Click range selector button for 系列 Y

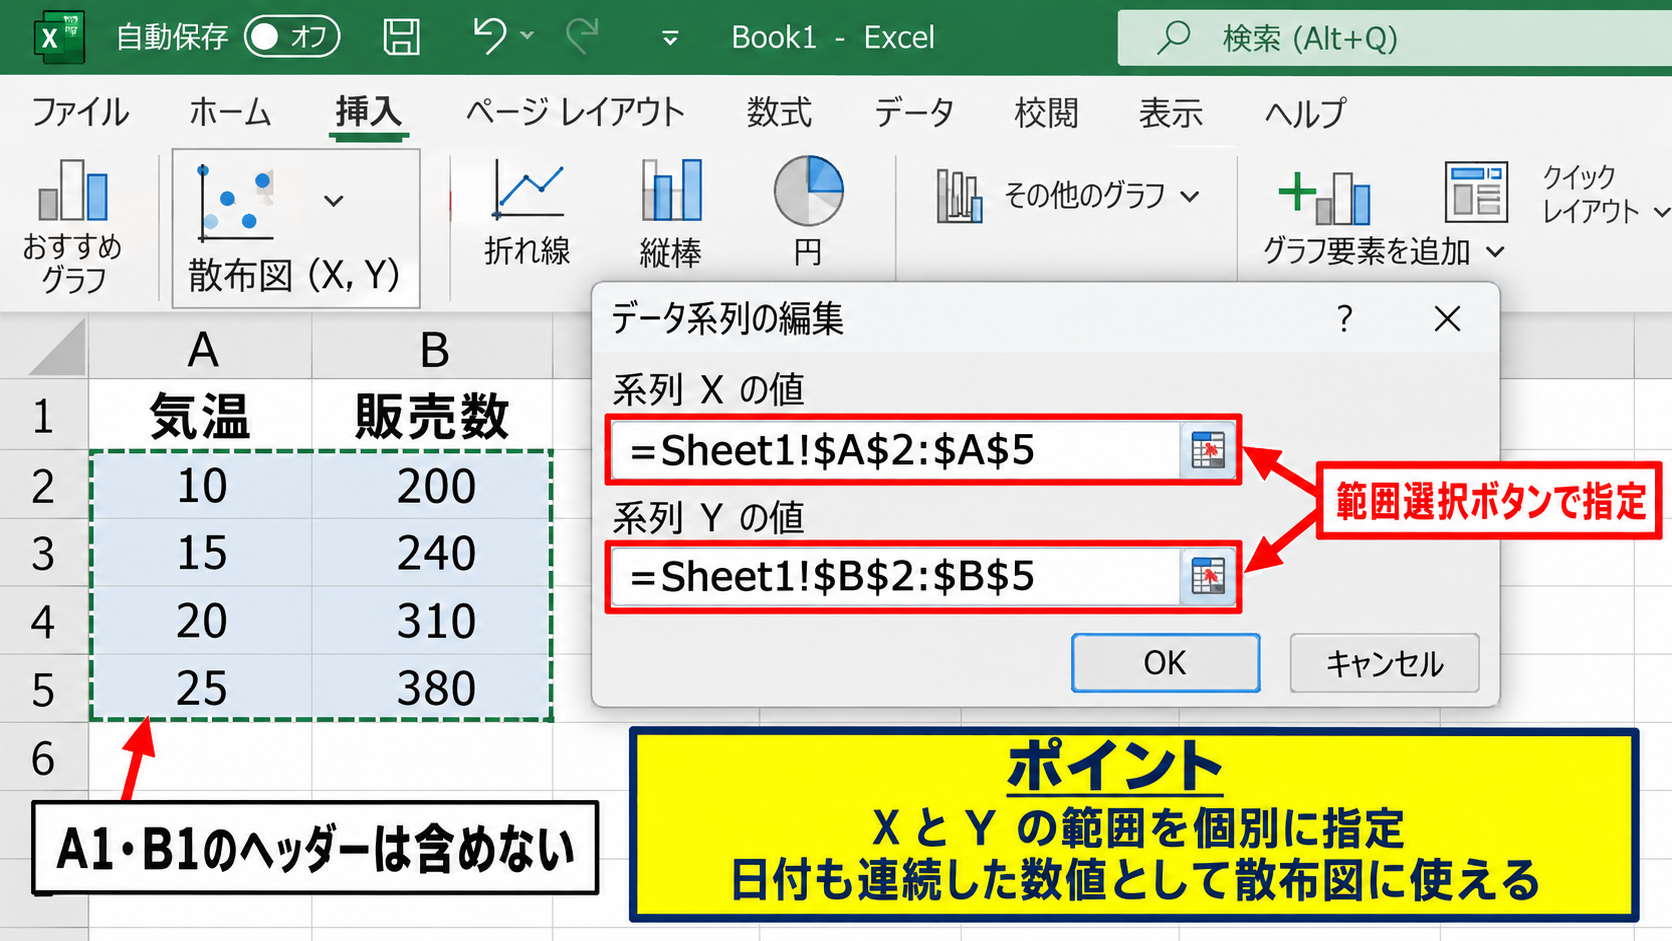pyautogui.click(x=1209, y=577)
